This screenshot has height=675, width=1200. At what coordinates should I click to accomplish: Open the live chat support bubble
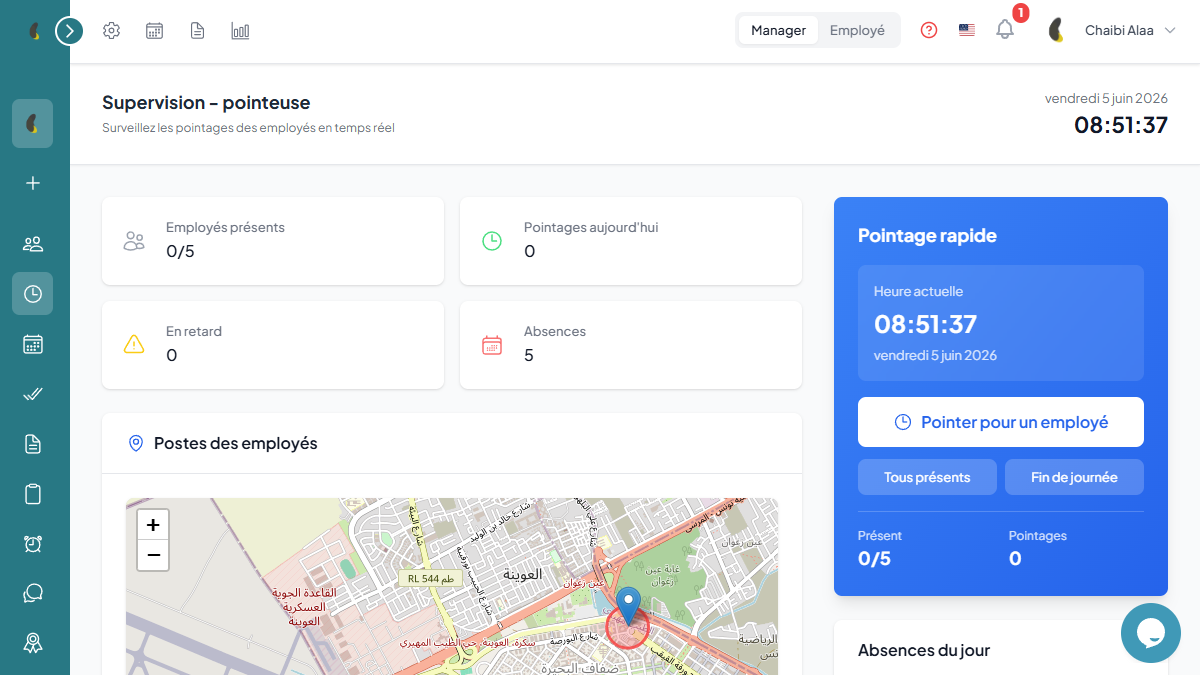(x=1151, y=633)
